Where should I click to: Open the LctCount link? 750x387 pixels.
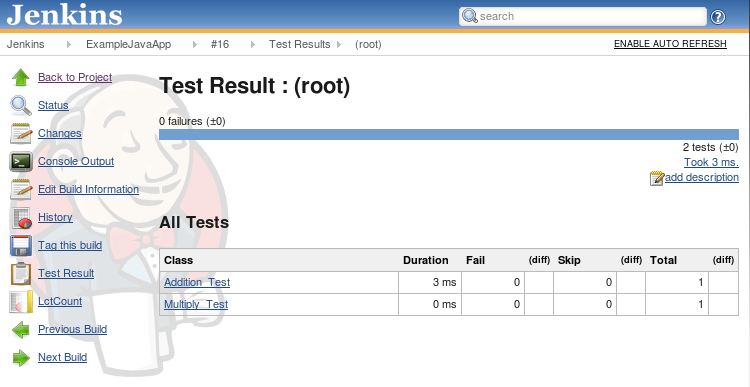(x=60, y=301)
